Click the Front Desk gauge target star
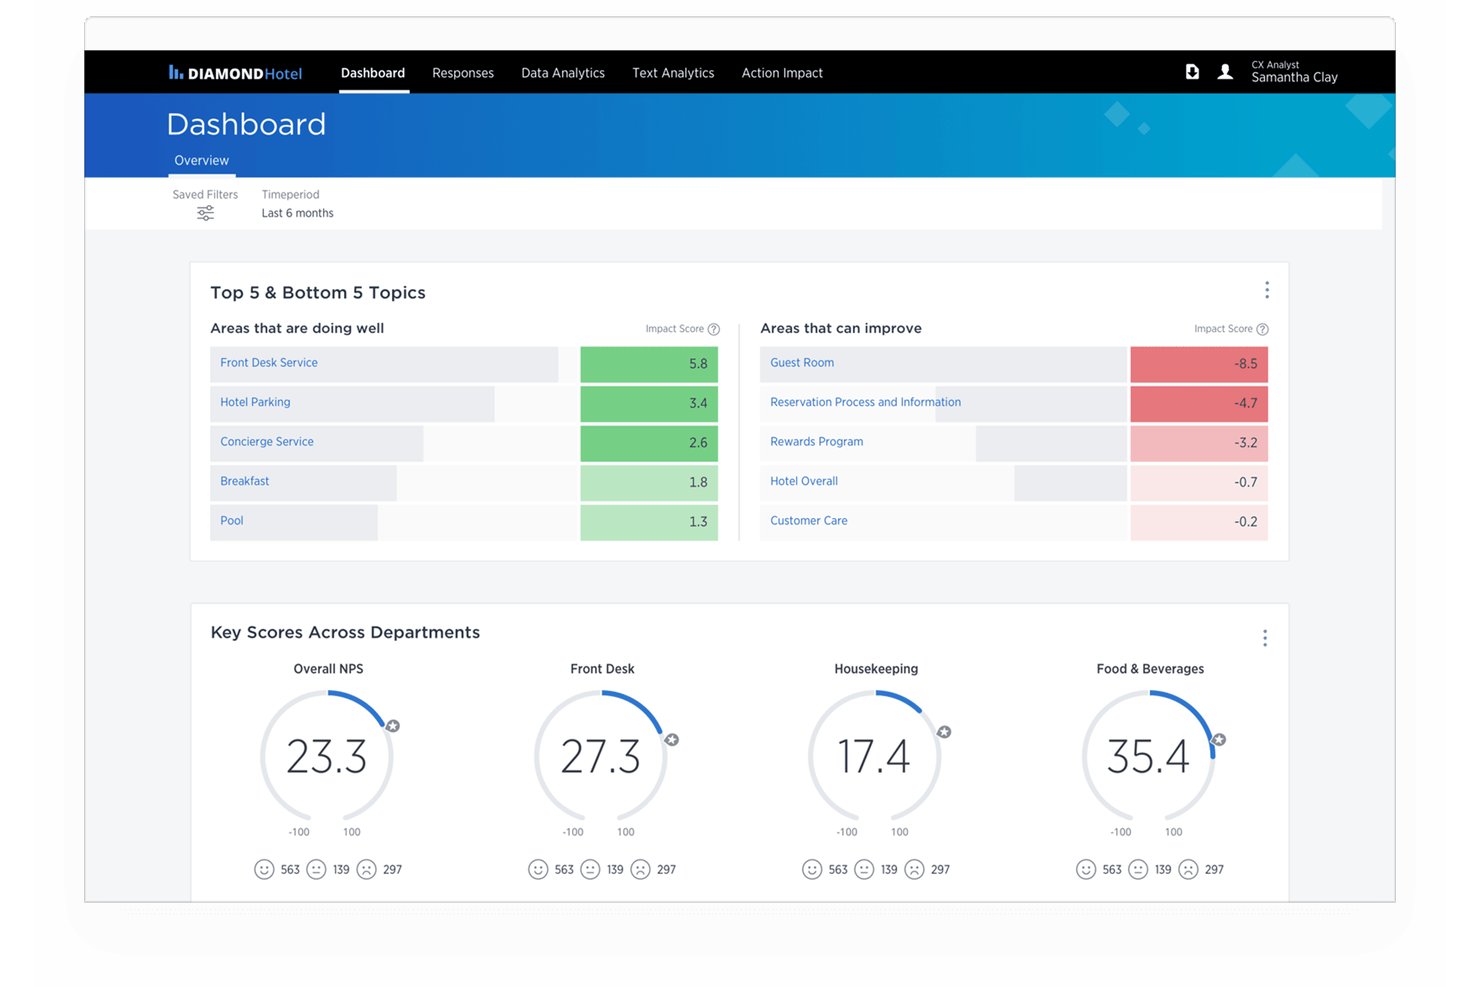 click(672, 740)
